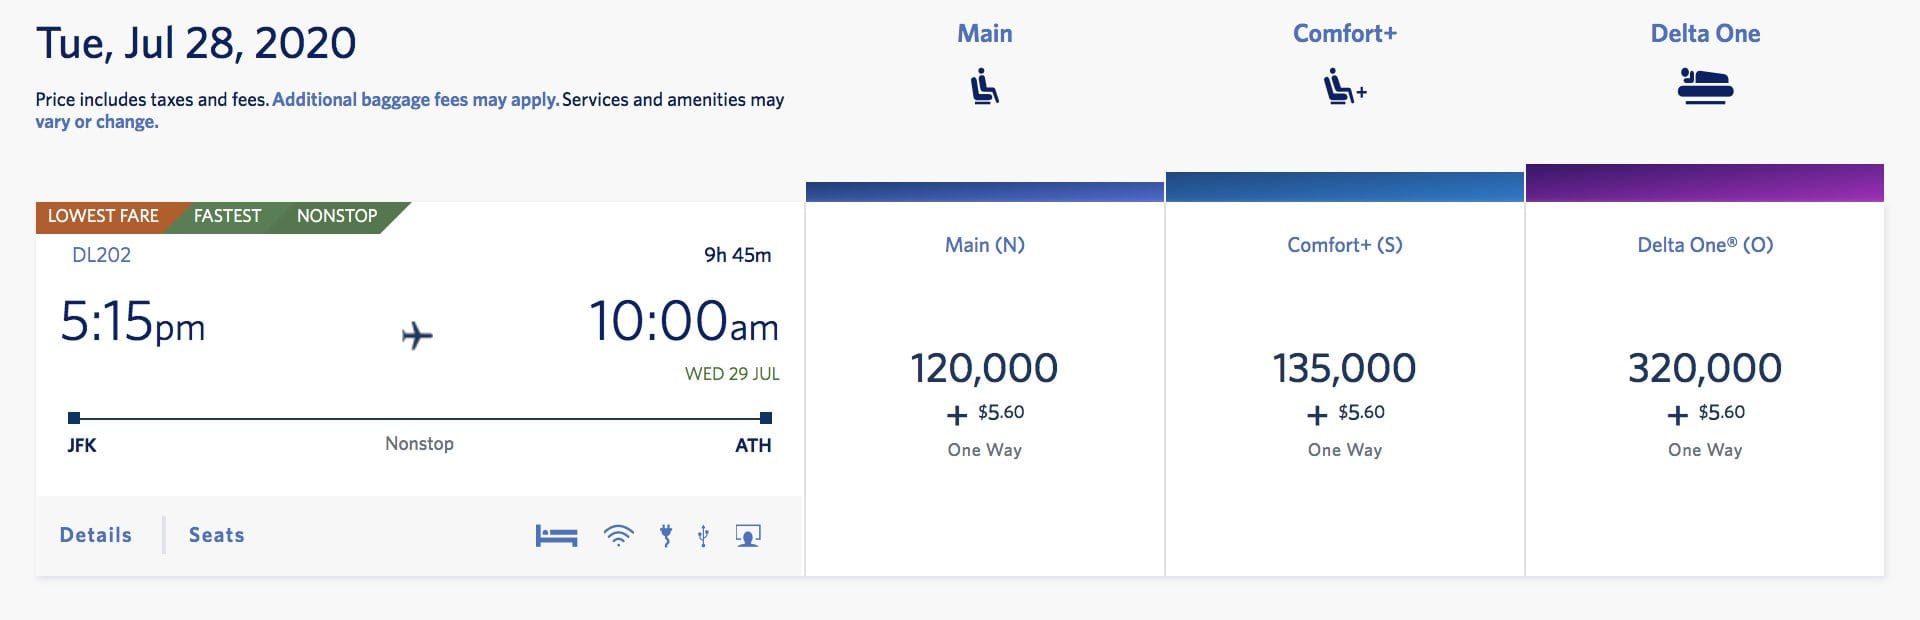The height and width of the screenshot is (620, 1920).
Task: Click the seatback entertainment amenity icon
Action: pos(746,537)
